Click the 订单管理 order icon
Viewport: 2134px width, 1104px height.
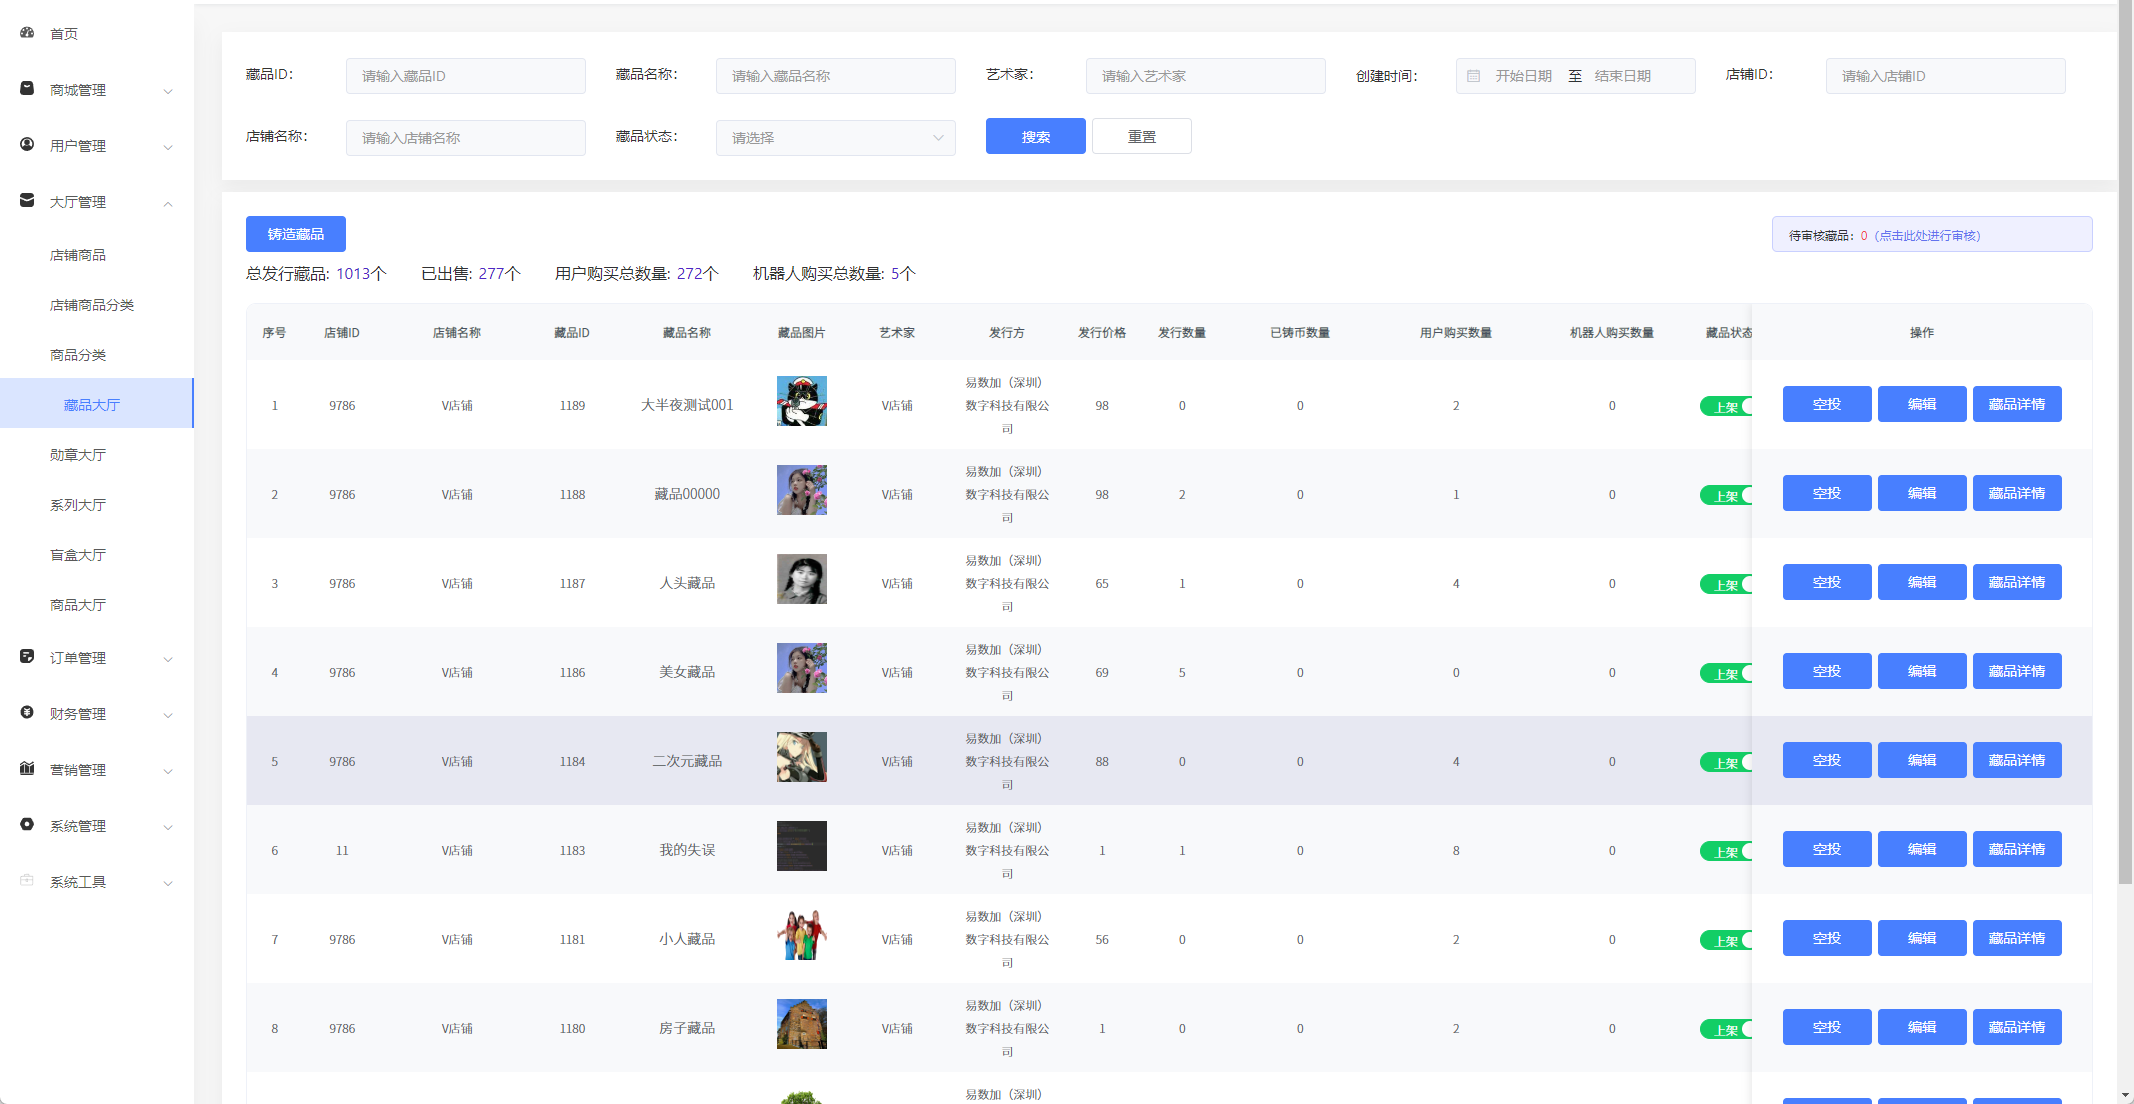27,657
